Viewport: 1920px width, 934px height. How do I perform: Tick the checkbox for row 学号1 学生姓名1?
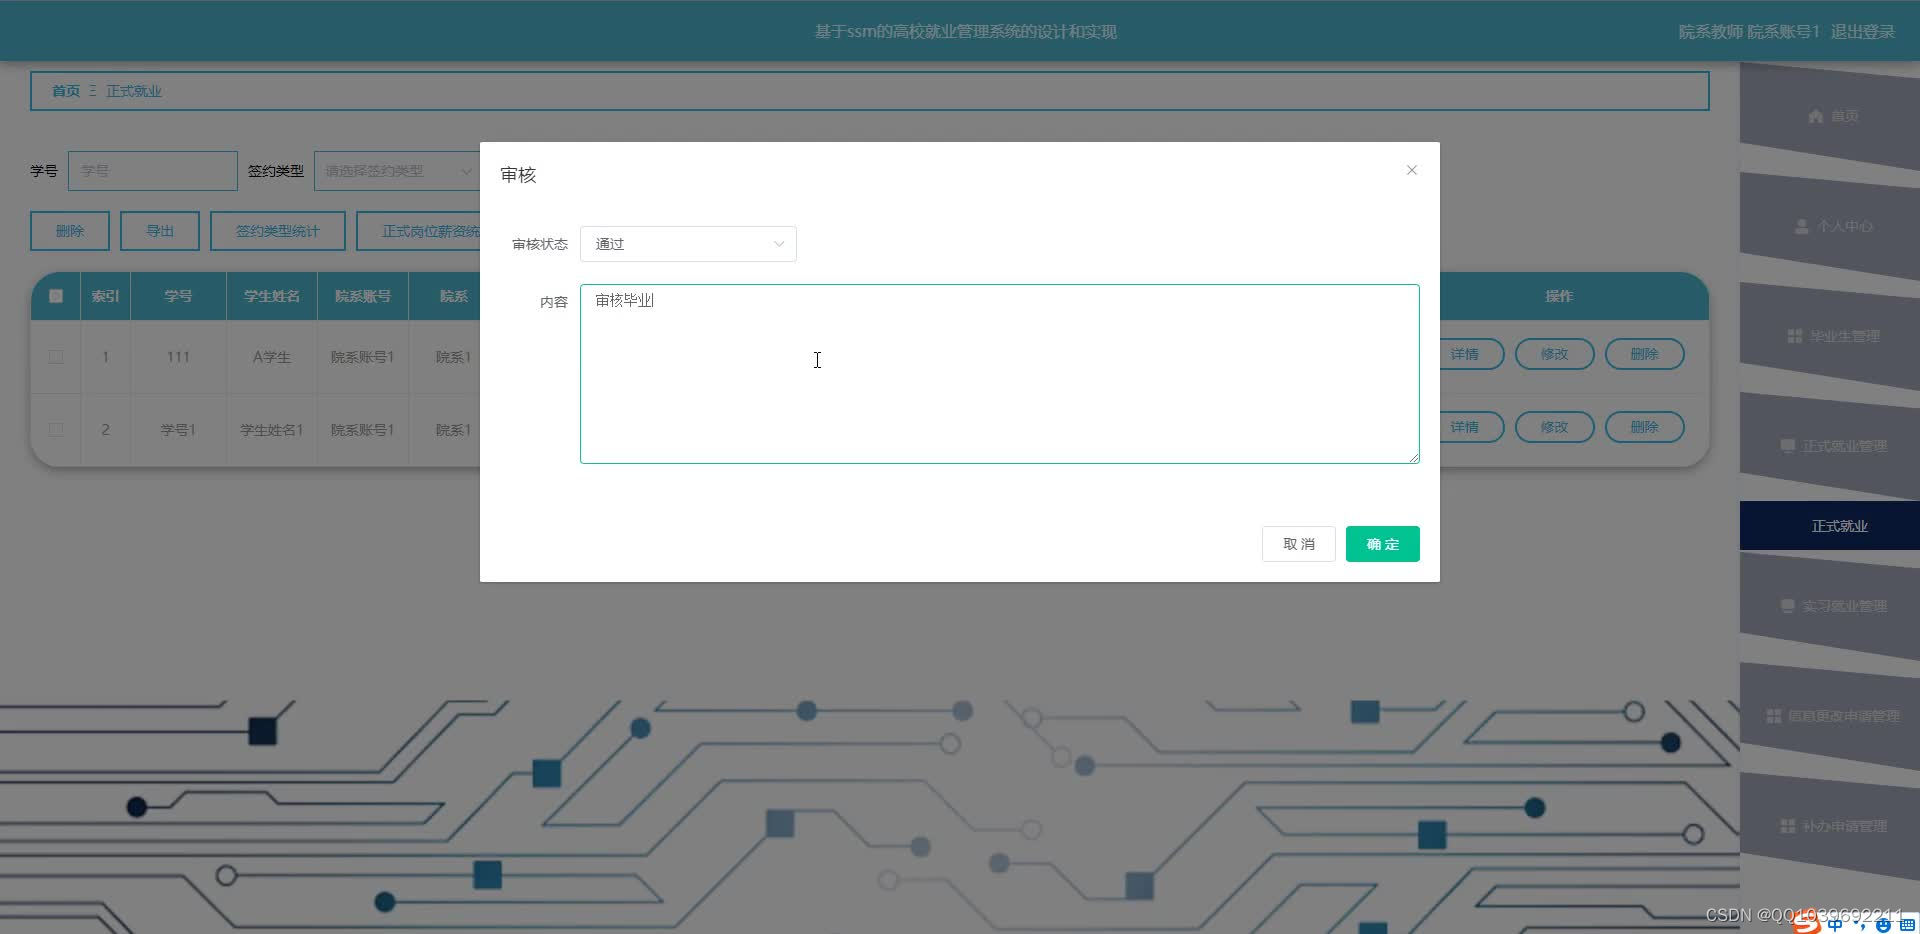56,430
